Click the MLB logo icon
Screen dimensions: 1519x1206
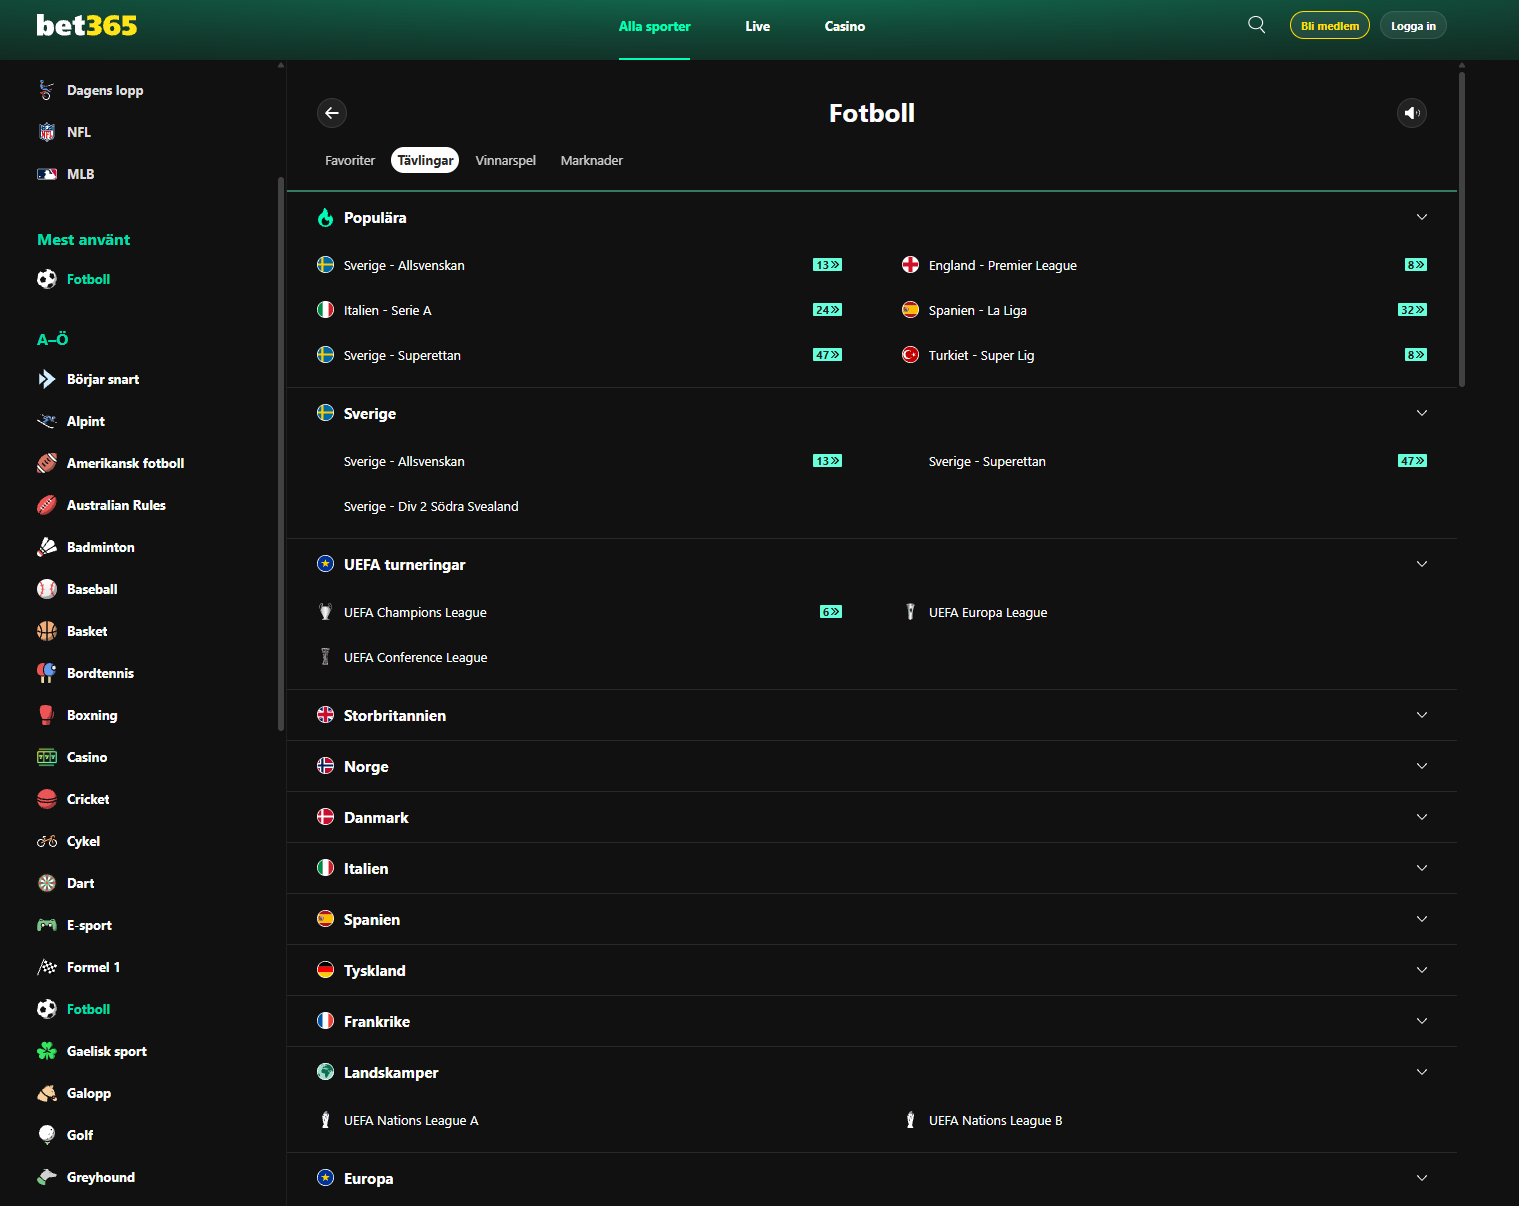pos(47,174)
